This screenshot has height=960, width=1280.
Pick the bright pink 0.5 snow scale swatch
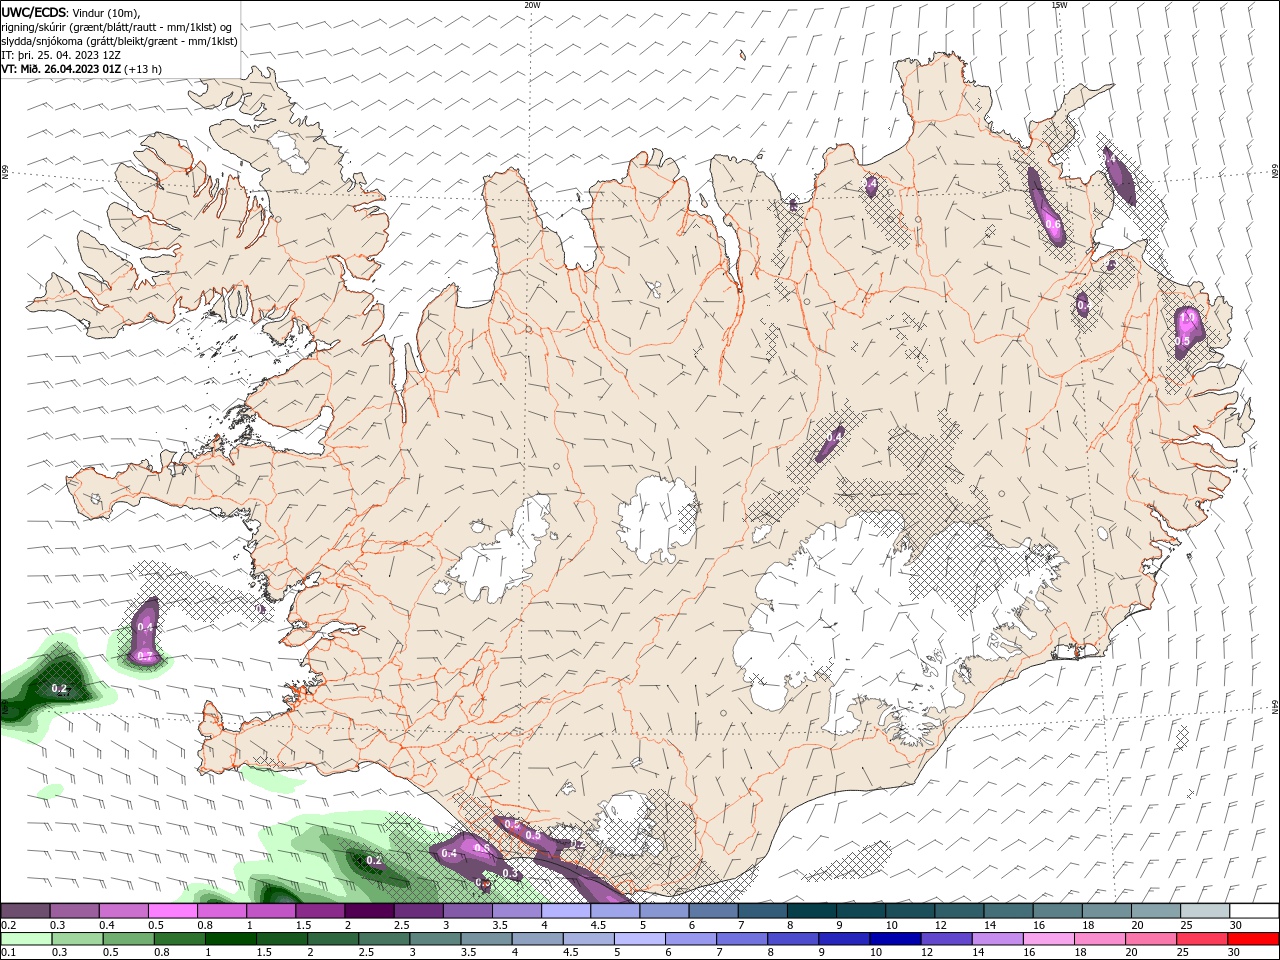[x=173, y=911]
